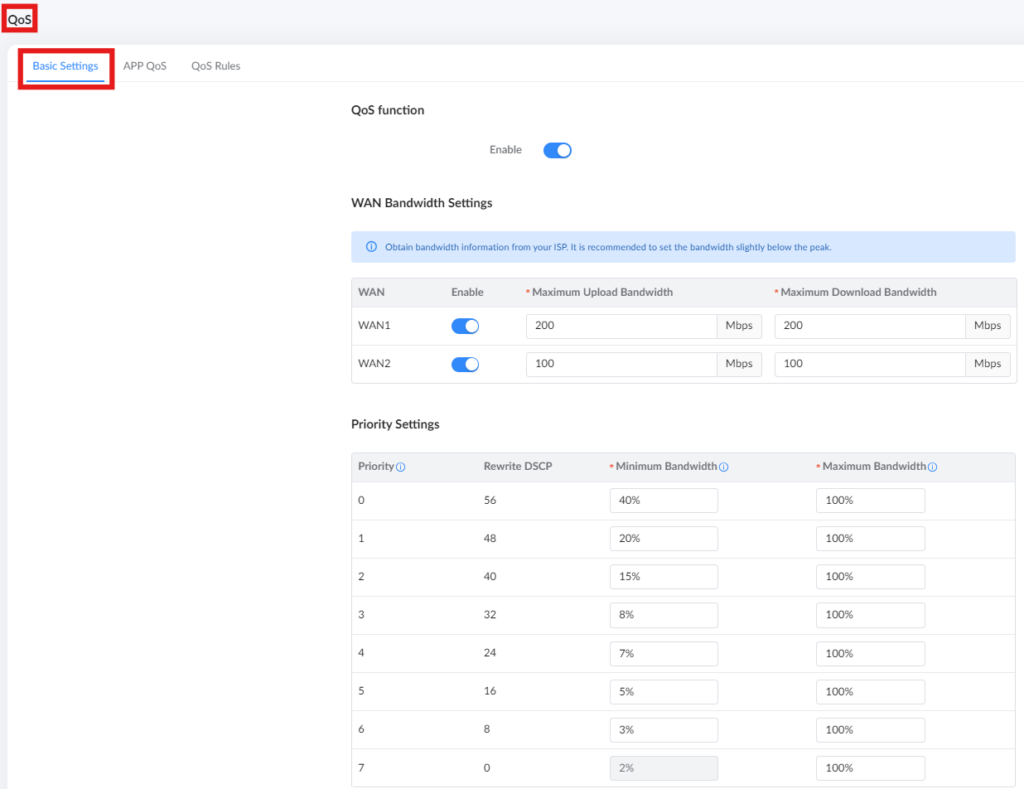
Task: Edit priority 5 maximum bandwidth field
Action: [x=871, y=692]
